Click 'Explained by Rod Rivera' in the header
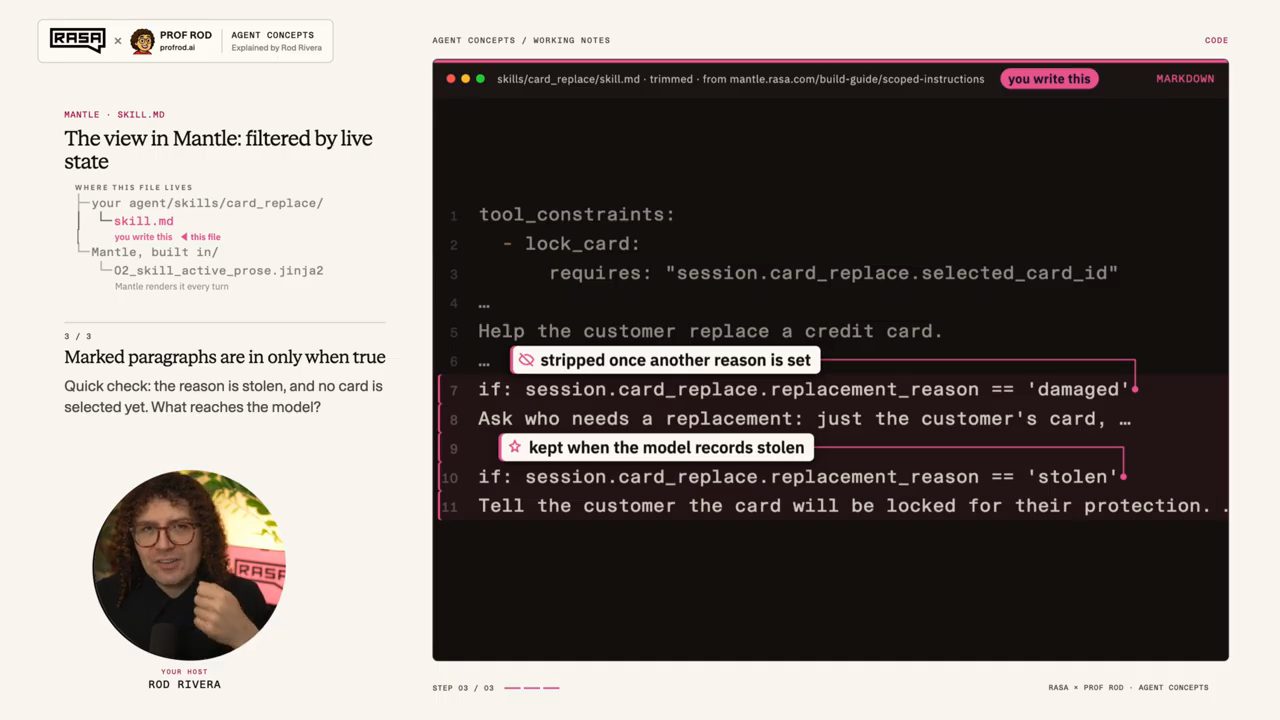This screenshot has height=720, width=1280. [x=276, y=48]
